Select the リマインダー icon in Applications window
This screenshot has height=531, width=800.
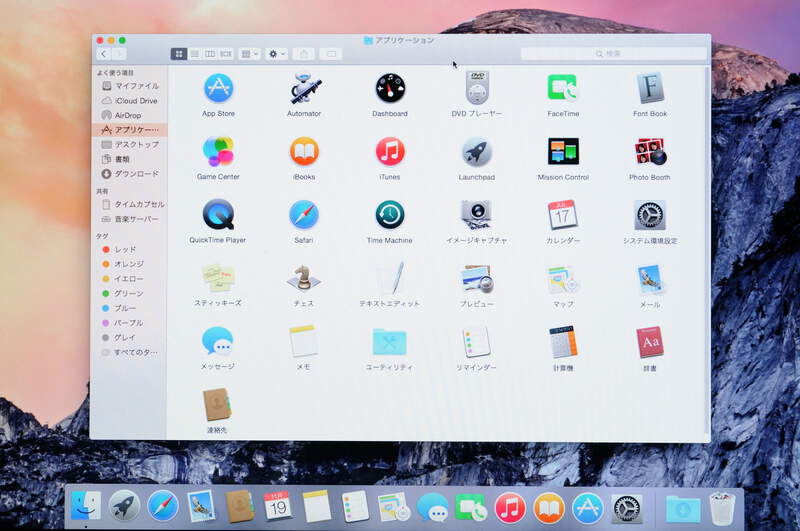(x=477, y=342)
